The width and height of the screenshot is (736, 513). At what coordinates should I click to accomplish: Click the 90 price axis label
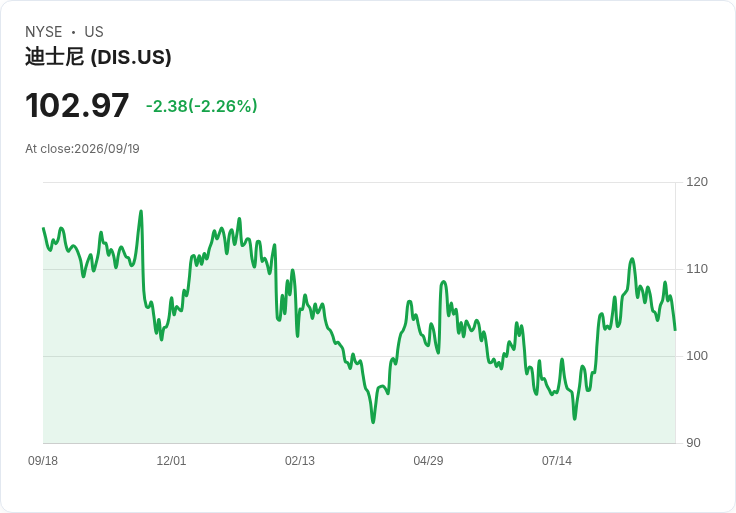[x=693, y=443]
